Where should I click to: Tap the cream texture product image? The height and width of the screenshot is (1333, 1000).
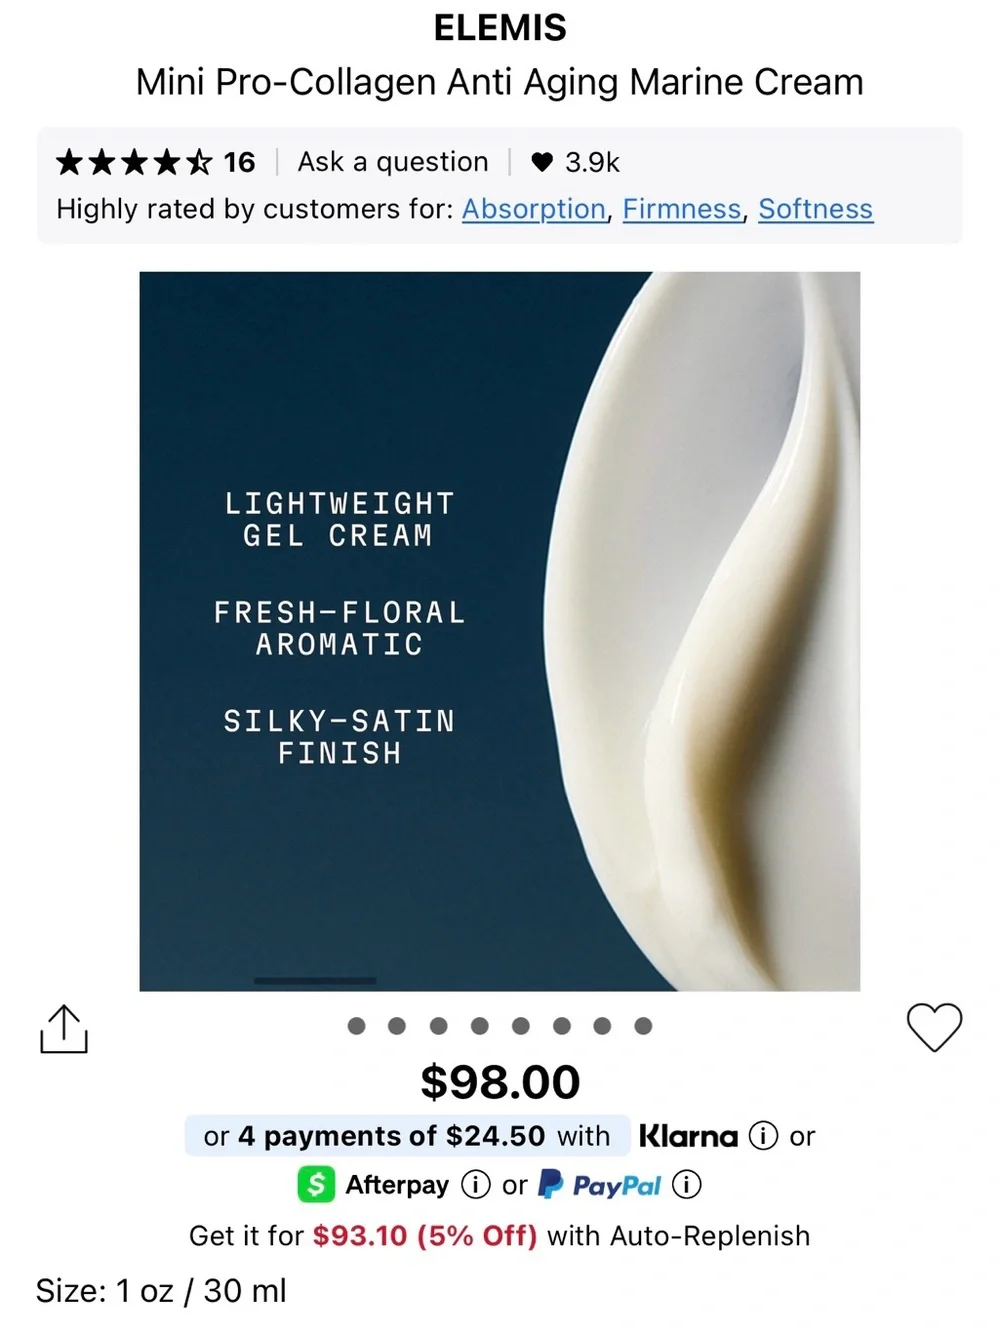(500, 631)
